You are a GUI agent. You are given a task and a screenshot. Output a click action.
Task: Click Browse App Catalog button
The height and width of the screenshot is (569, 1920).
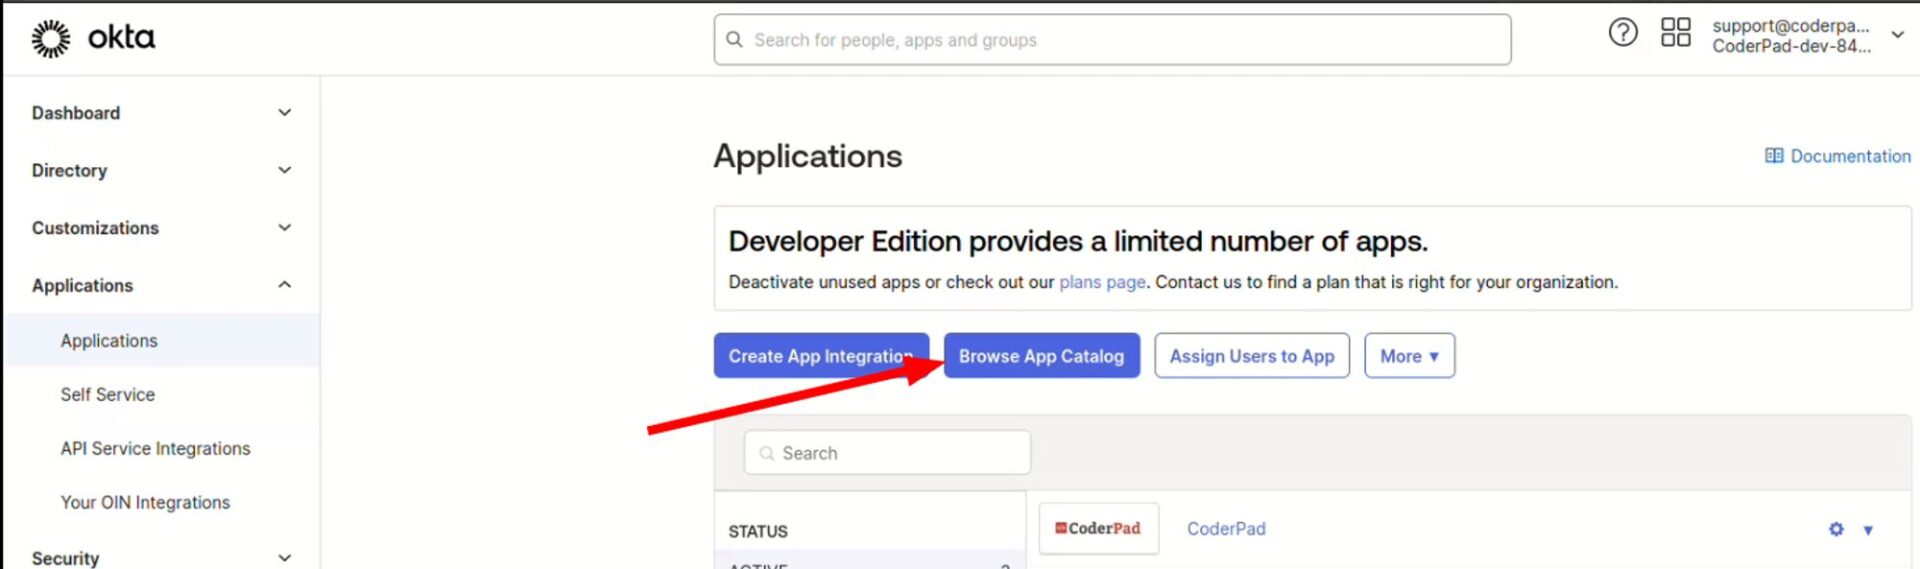1041,356
